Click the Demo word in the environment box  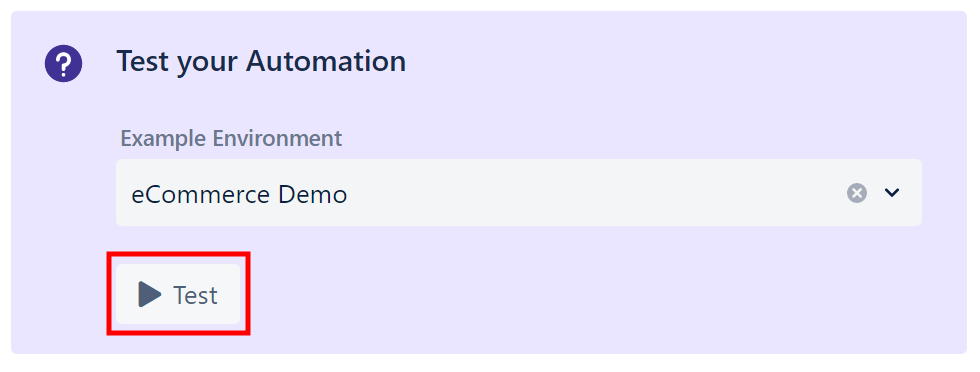pyautogui.click(x=312, y=194)
